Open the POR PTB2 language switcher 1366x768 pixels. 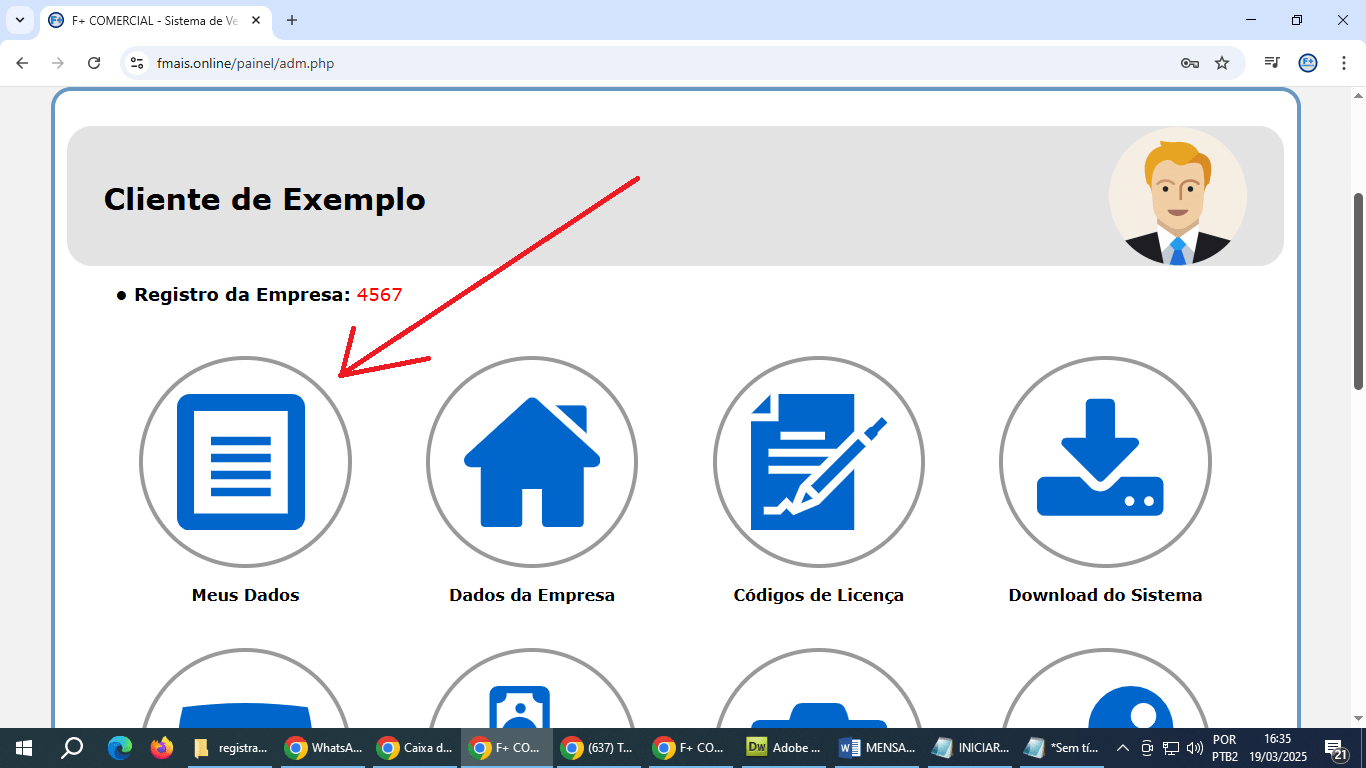tap(1225, 748)
